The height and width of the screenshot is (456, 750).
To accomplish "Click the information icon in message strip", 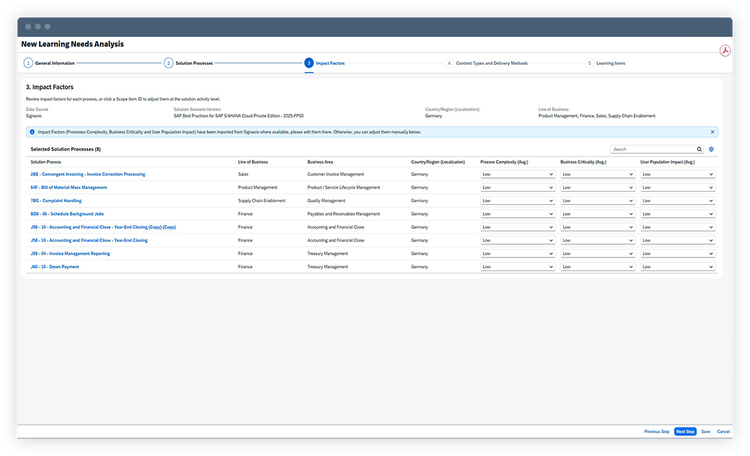I will coord(32,132).
